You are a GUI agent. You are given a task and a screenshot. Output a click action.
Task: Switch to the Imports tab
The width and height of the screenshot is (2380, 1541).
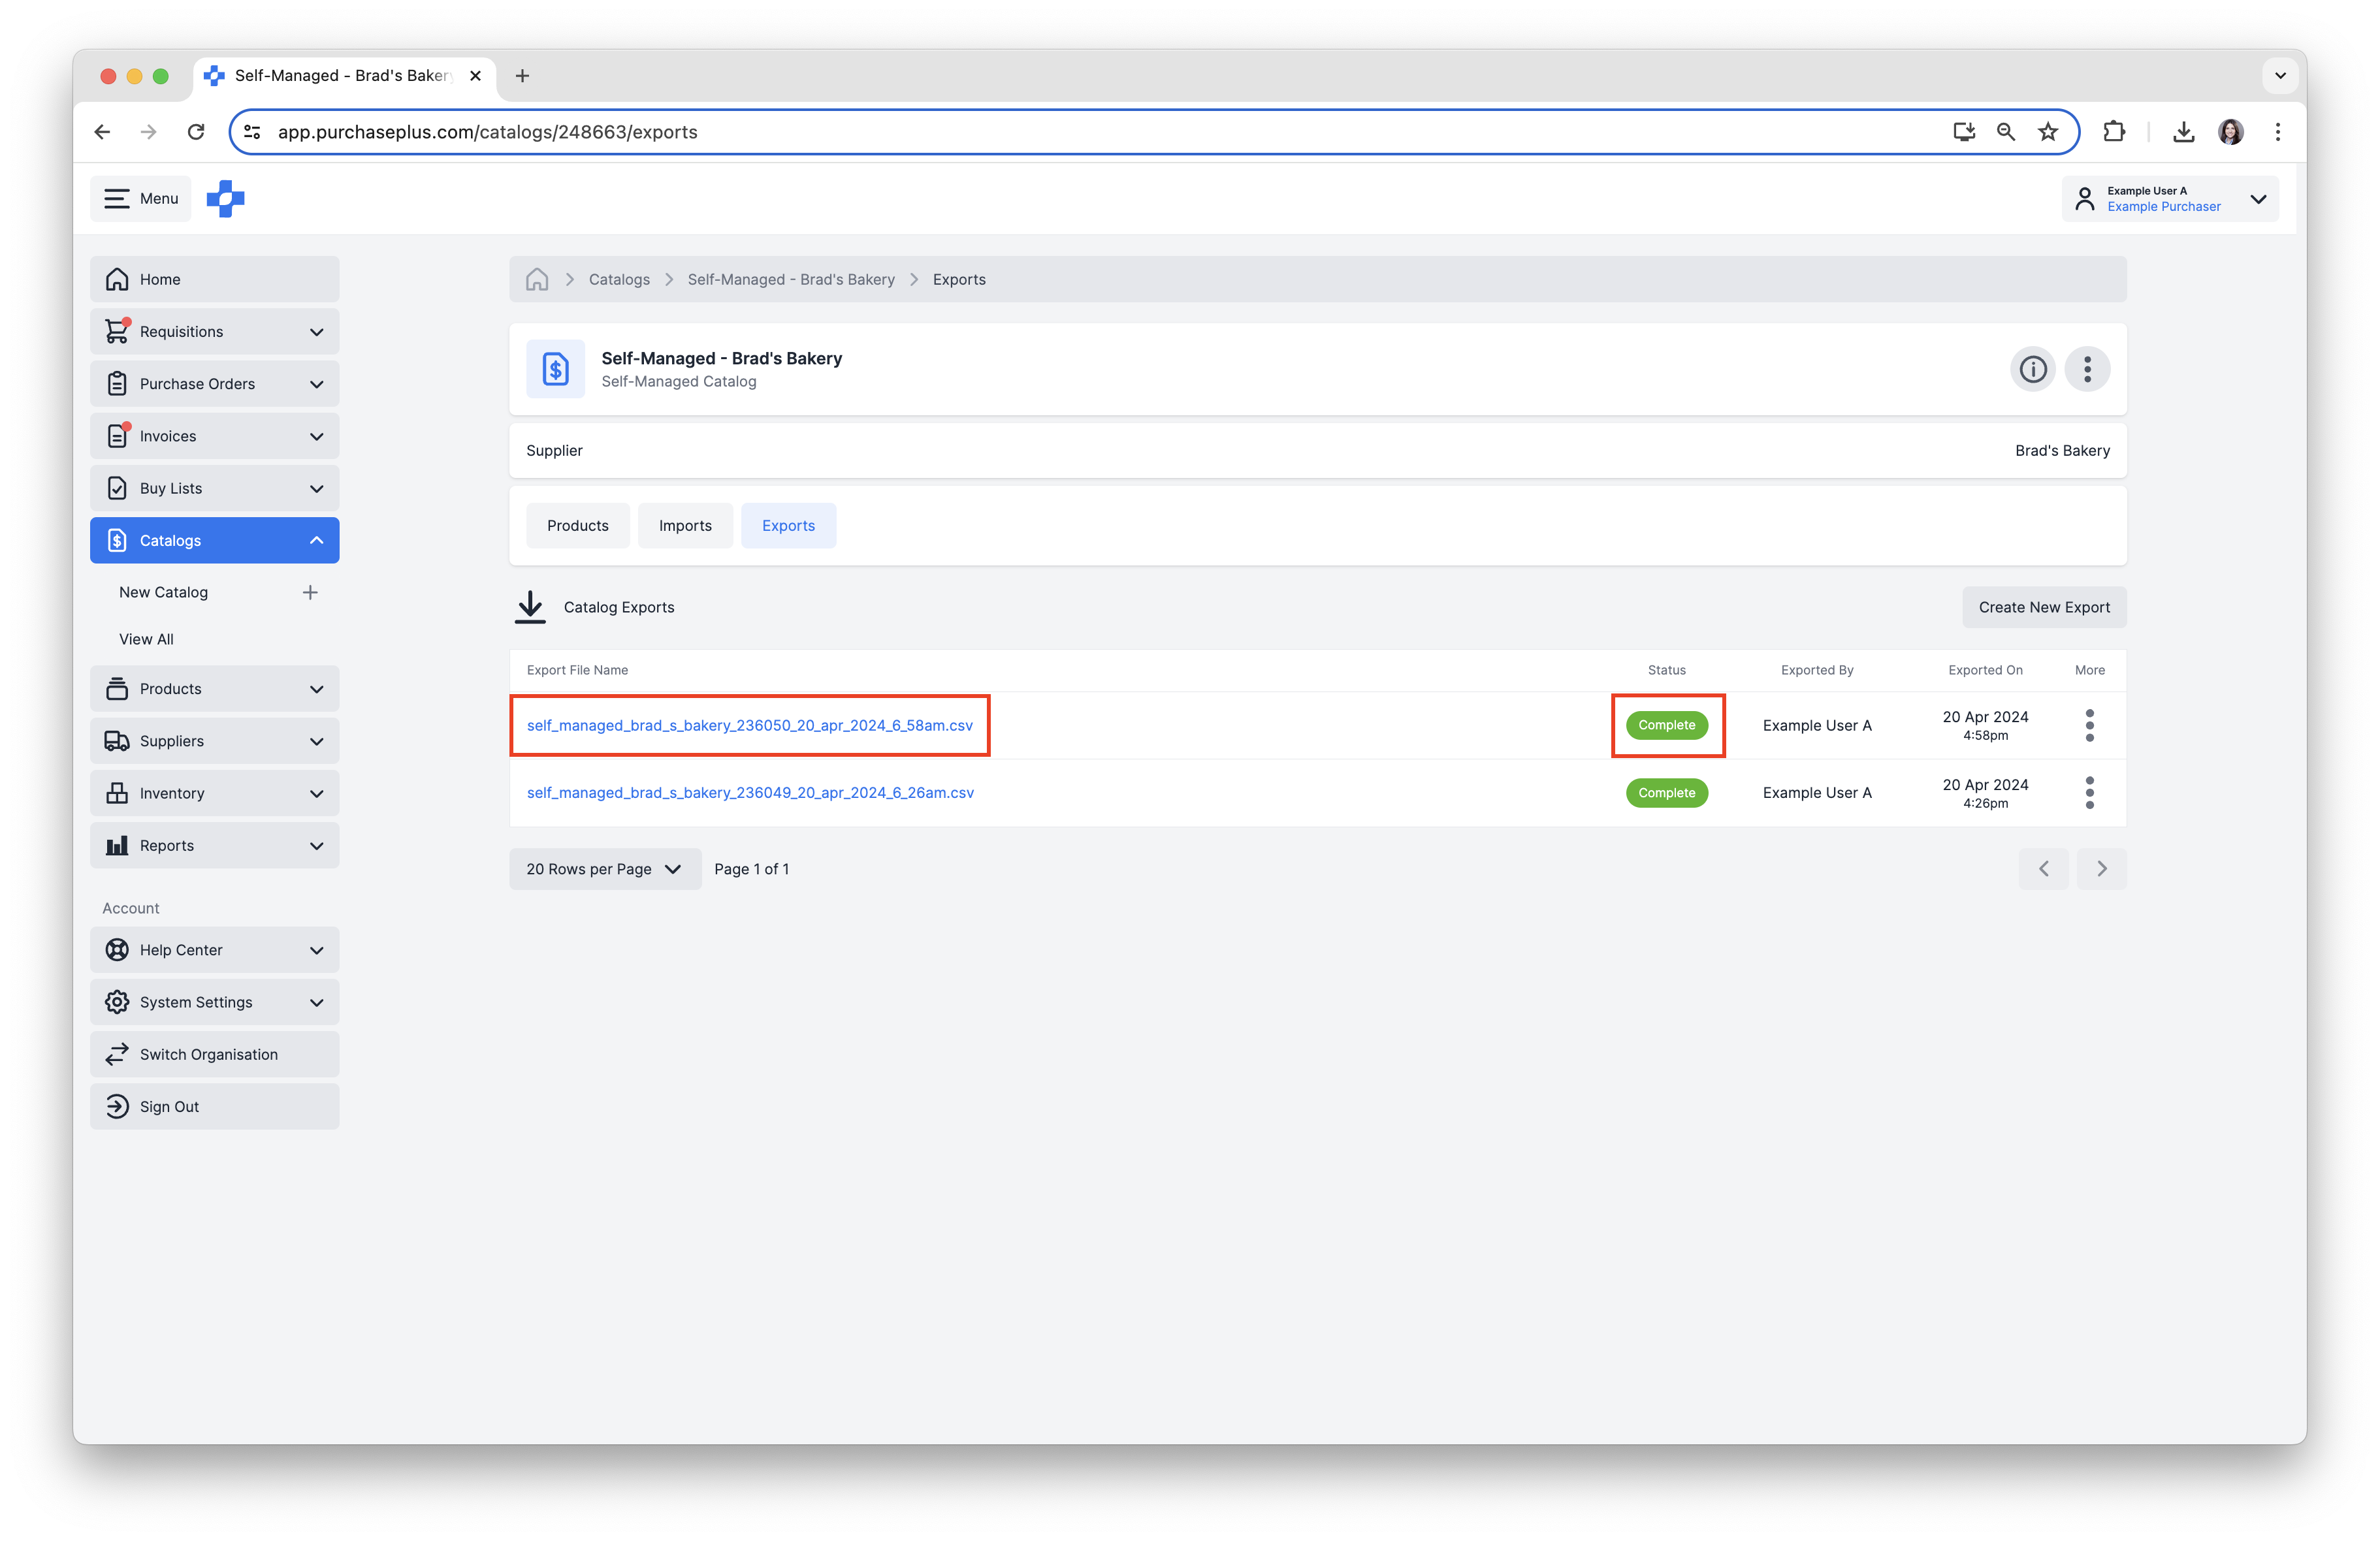click(684, 525)
